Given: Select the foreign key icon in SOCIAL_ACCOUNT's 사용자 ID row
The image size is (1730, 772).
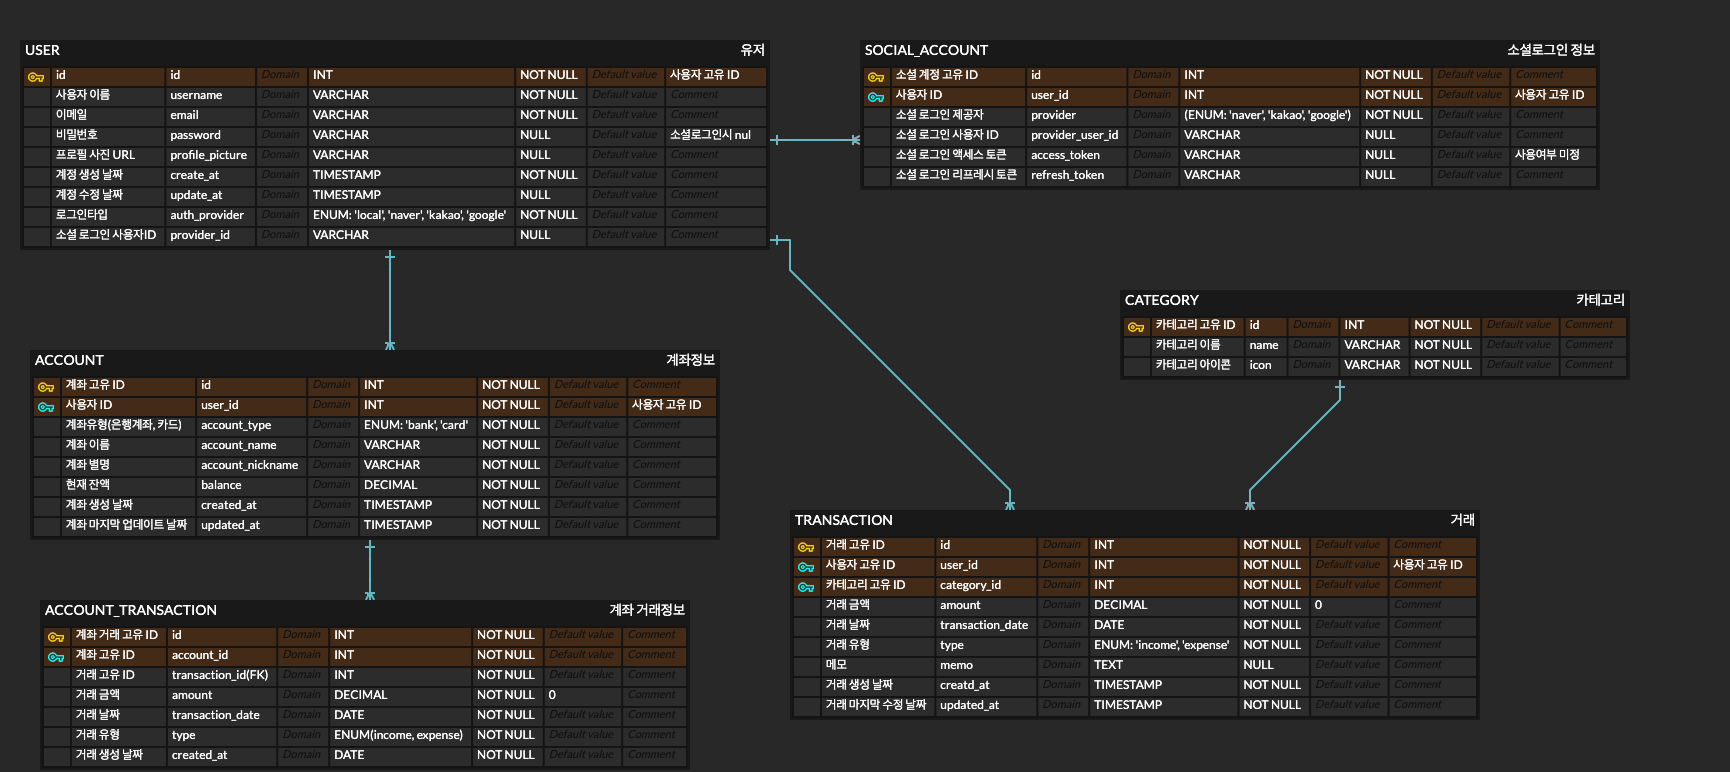Looking at the screenshot, I should click(x=876, y=96).
